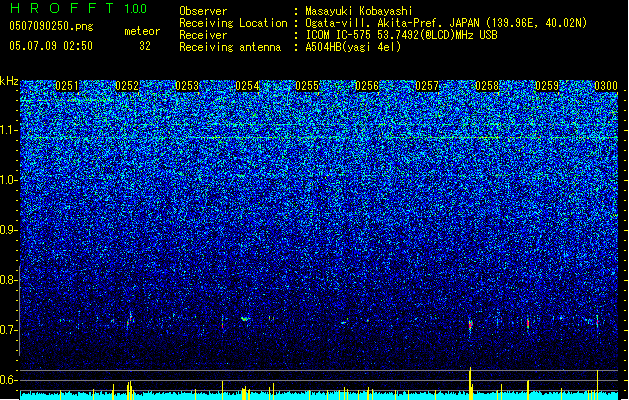629x400 pixels.
Task: Select the A504HB(yagi 4el) antenna text
Action: 353,47
